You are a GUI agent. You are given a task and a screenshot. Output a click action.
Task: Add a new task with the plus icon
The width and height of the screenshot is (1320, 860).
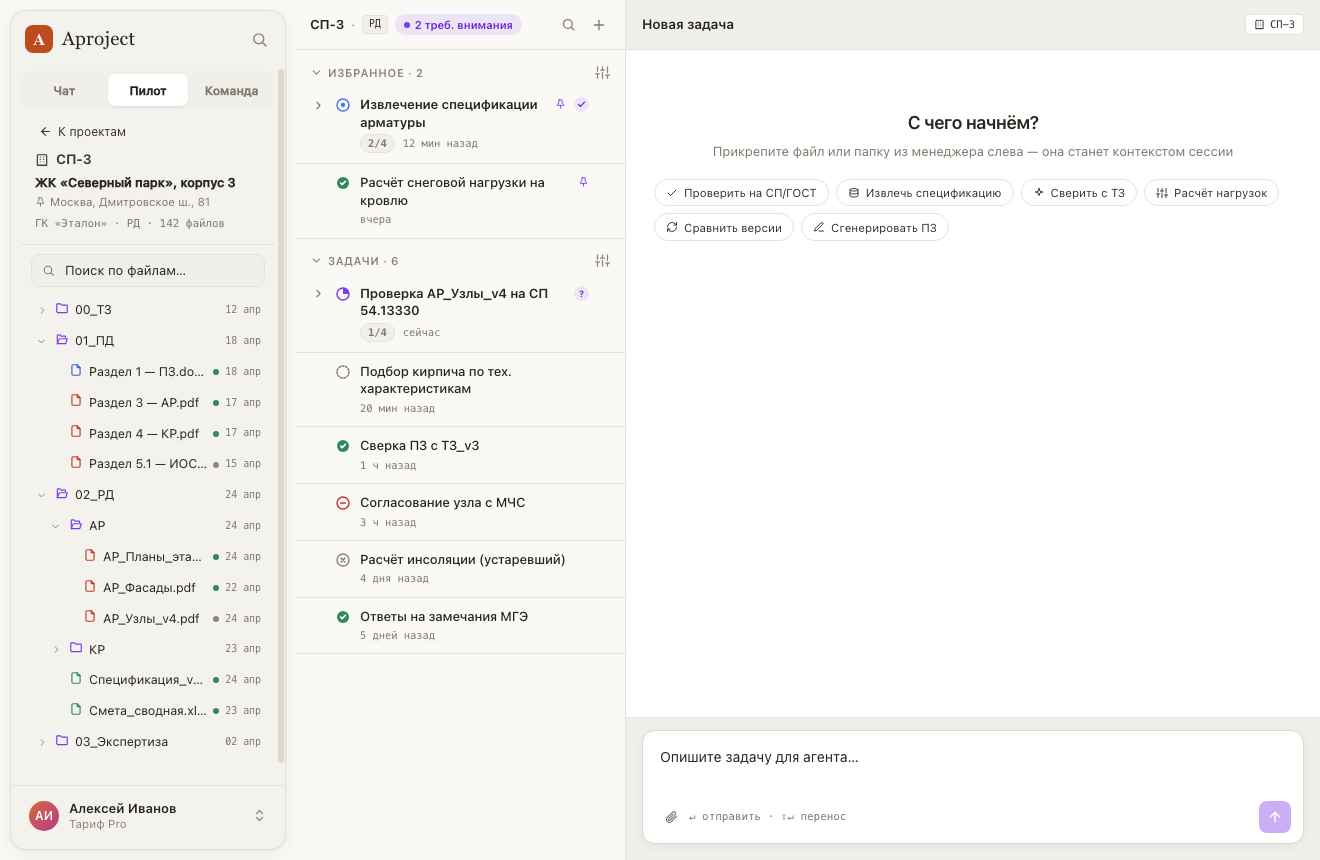(x=599, y=25)
